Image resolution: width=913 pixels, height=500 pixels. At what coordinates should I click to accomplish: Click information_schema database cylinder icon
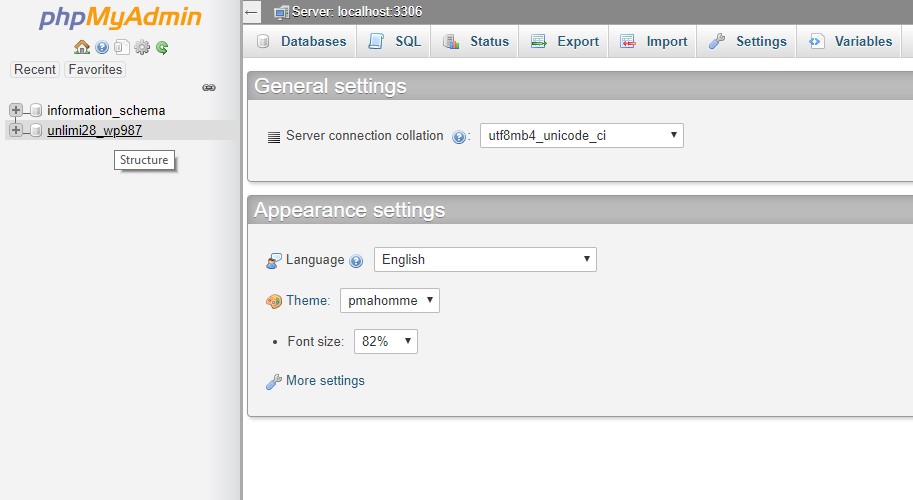[36, 110]
